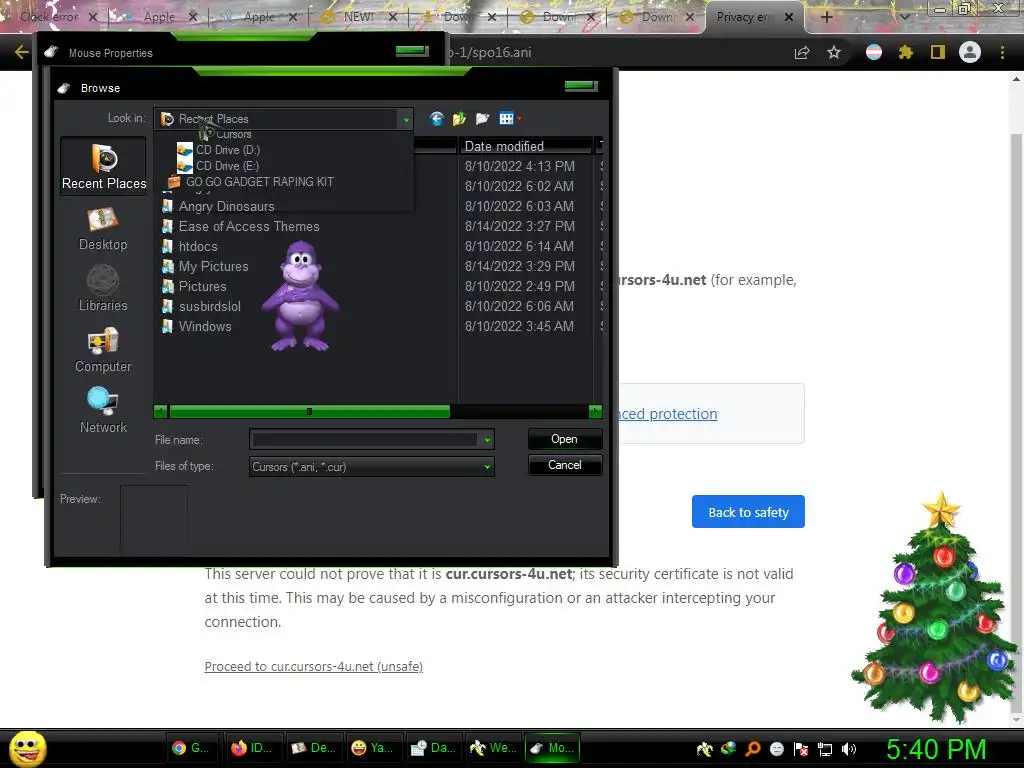Click the striped flag extension icon in Chrome
Viewport: 1024px width, 768px height.
tap(874, 52)
